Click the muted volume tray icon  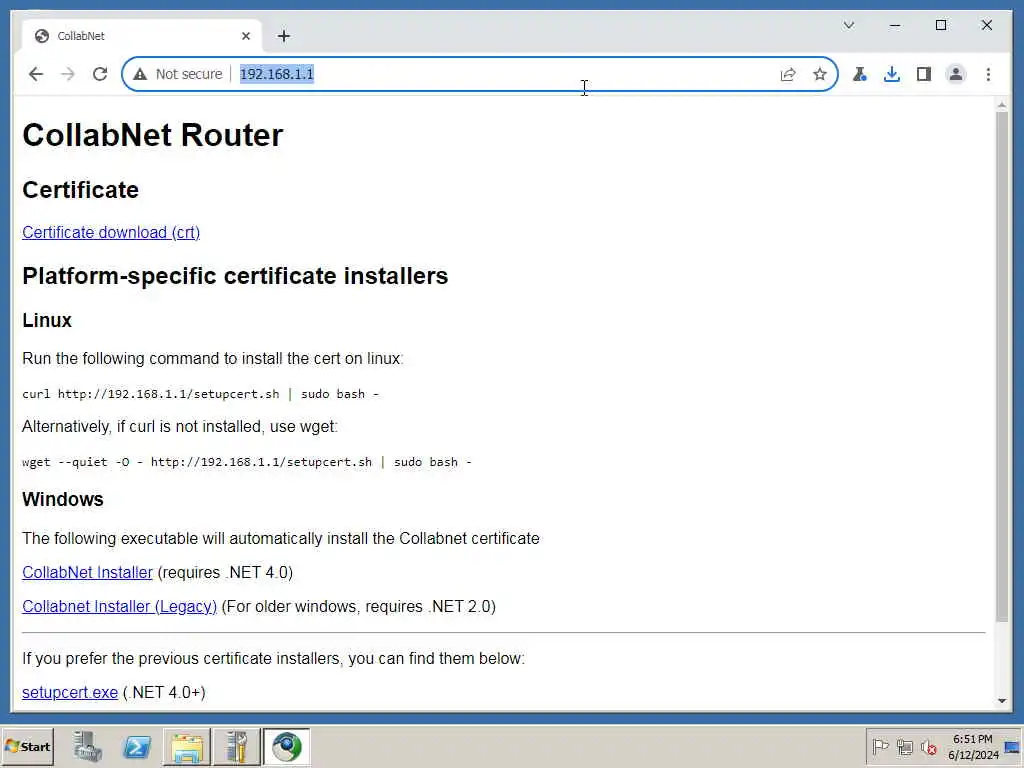click(929, 746)
